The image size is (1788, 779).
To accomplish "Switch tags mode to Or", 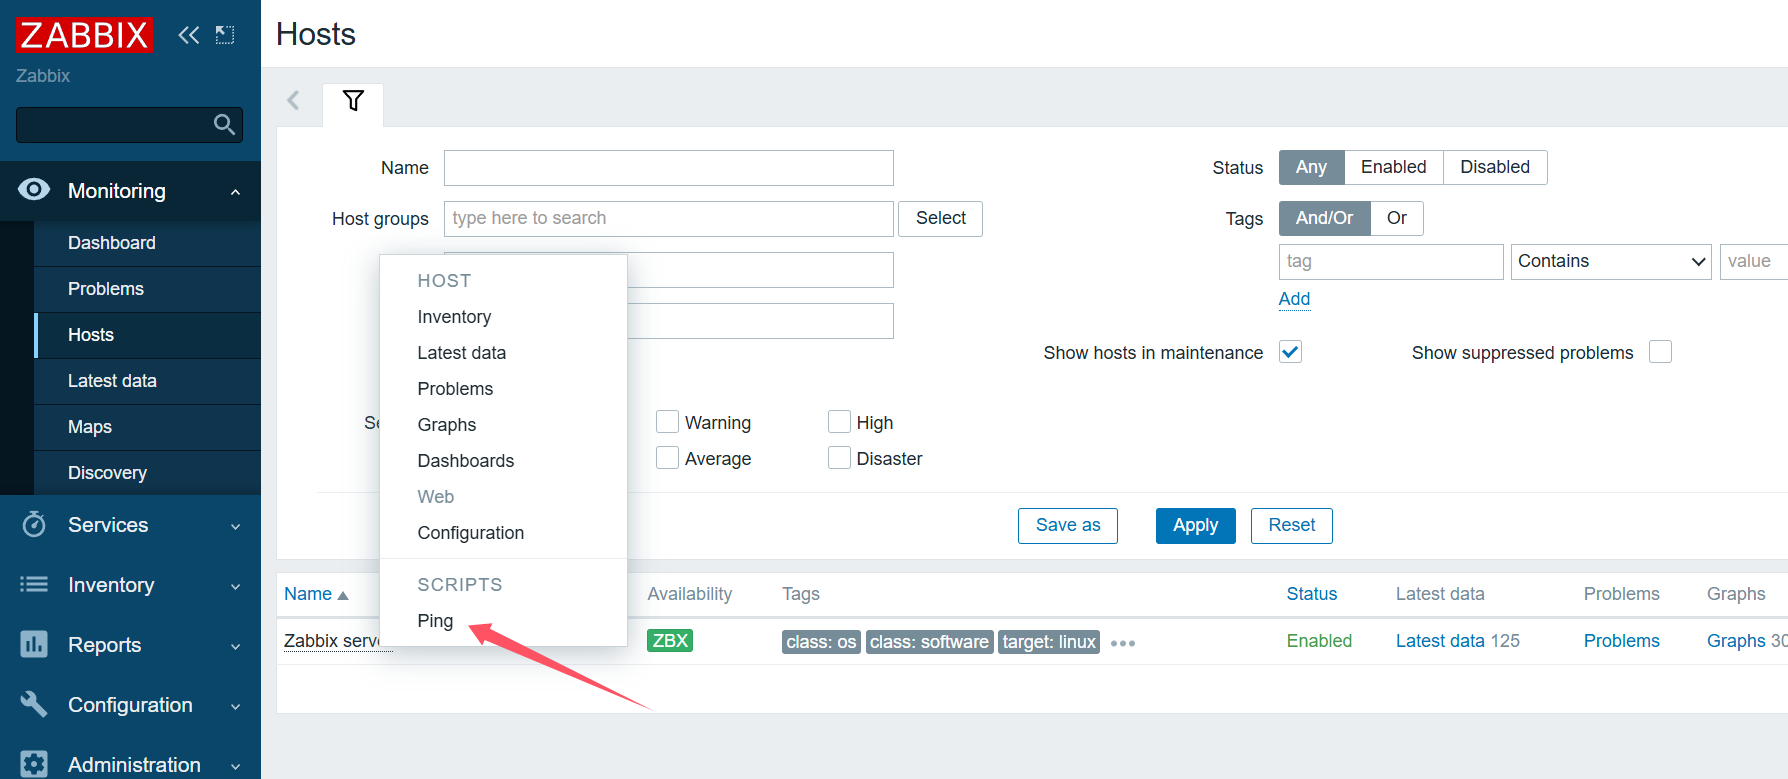I will pyautogui.click(x=1397, y=218).
